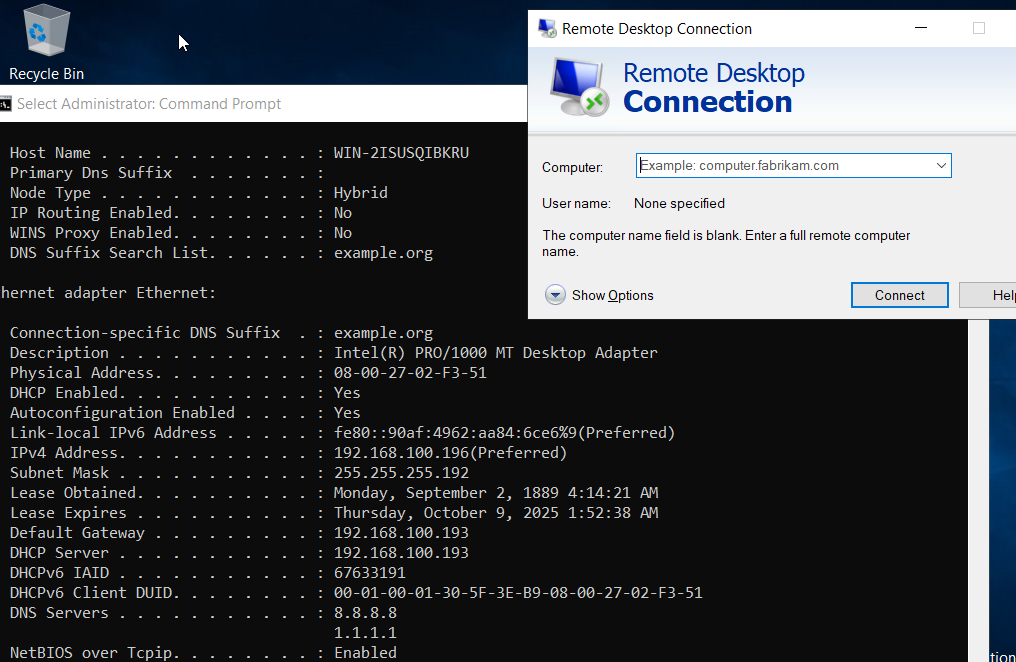Click the Default Gateway address value
Viewport: 1016px width, 662px height.
click(x=400, y=533)
